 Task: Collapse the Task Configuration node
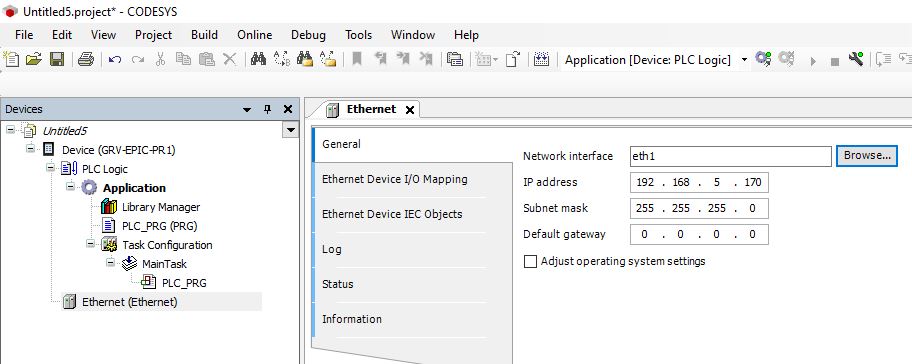click(91, 244)
